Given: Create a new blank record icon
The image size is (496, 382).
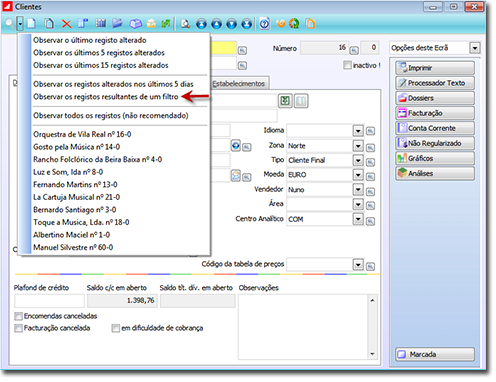Looking at the screenshot, I should coord(32,23).
